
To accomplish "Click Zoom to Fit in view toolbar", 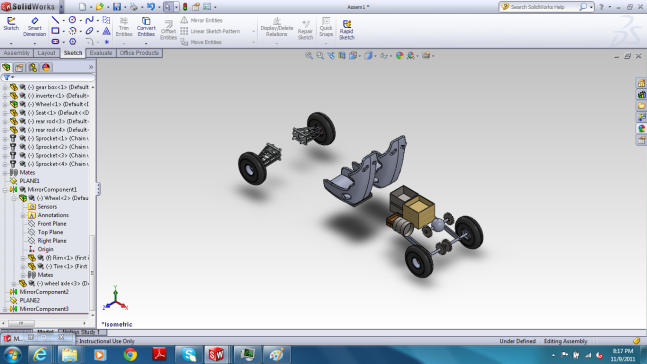I will (309, 55).
